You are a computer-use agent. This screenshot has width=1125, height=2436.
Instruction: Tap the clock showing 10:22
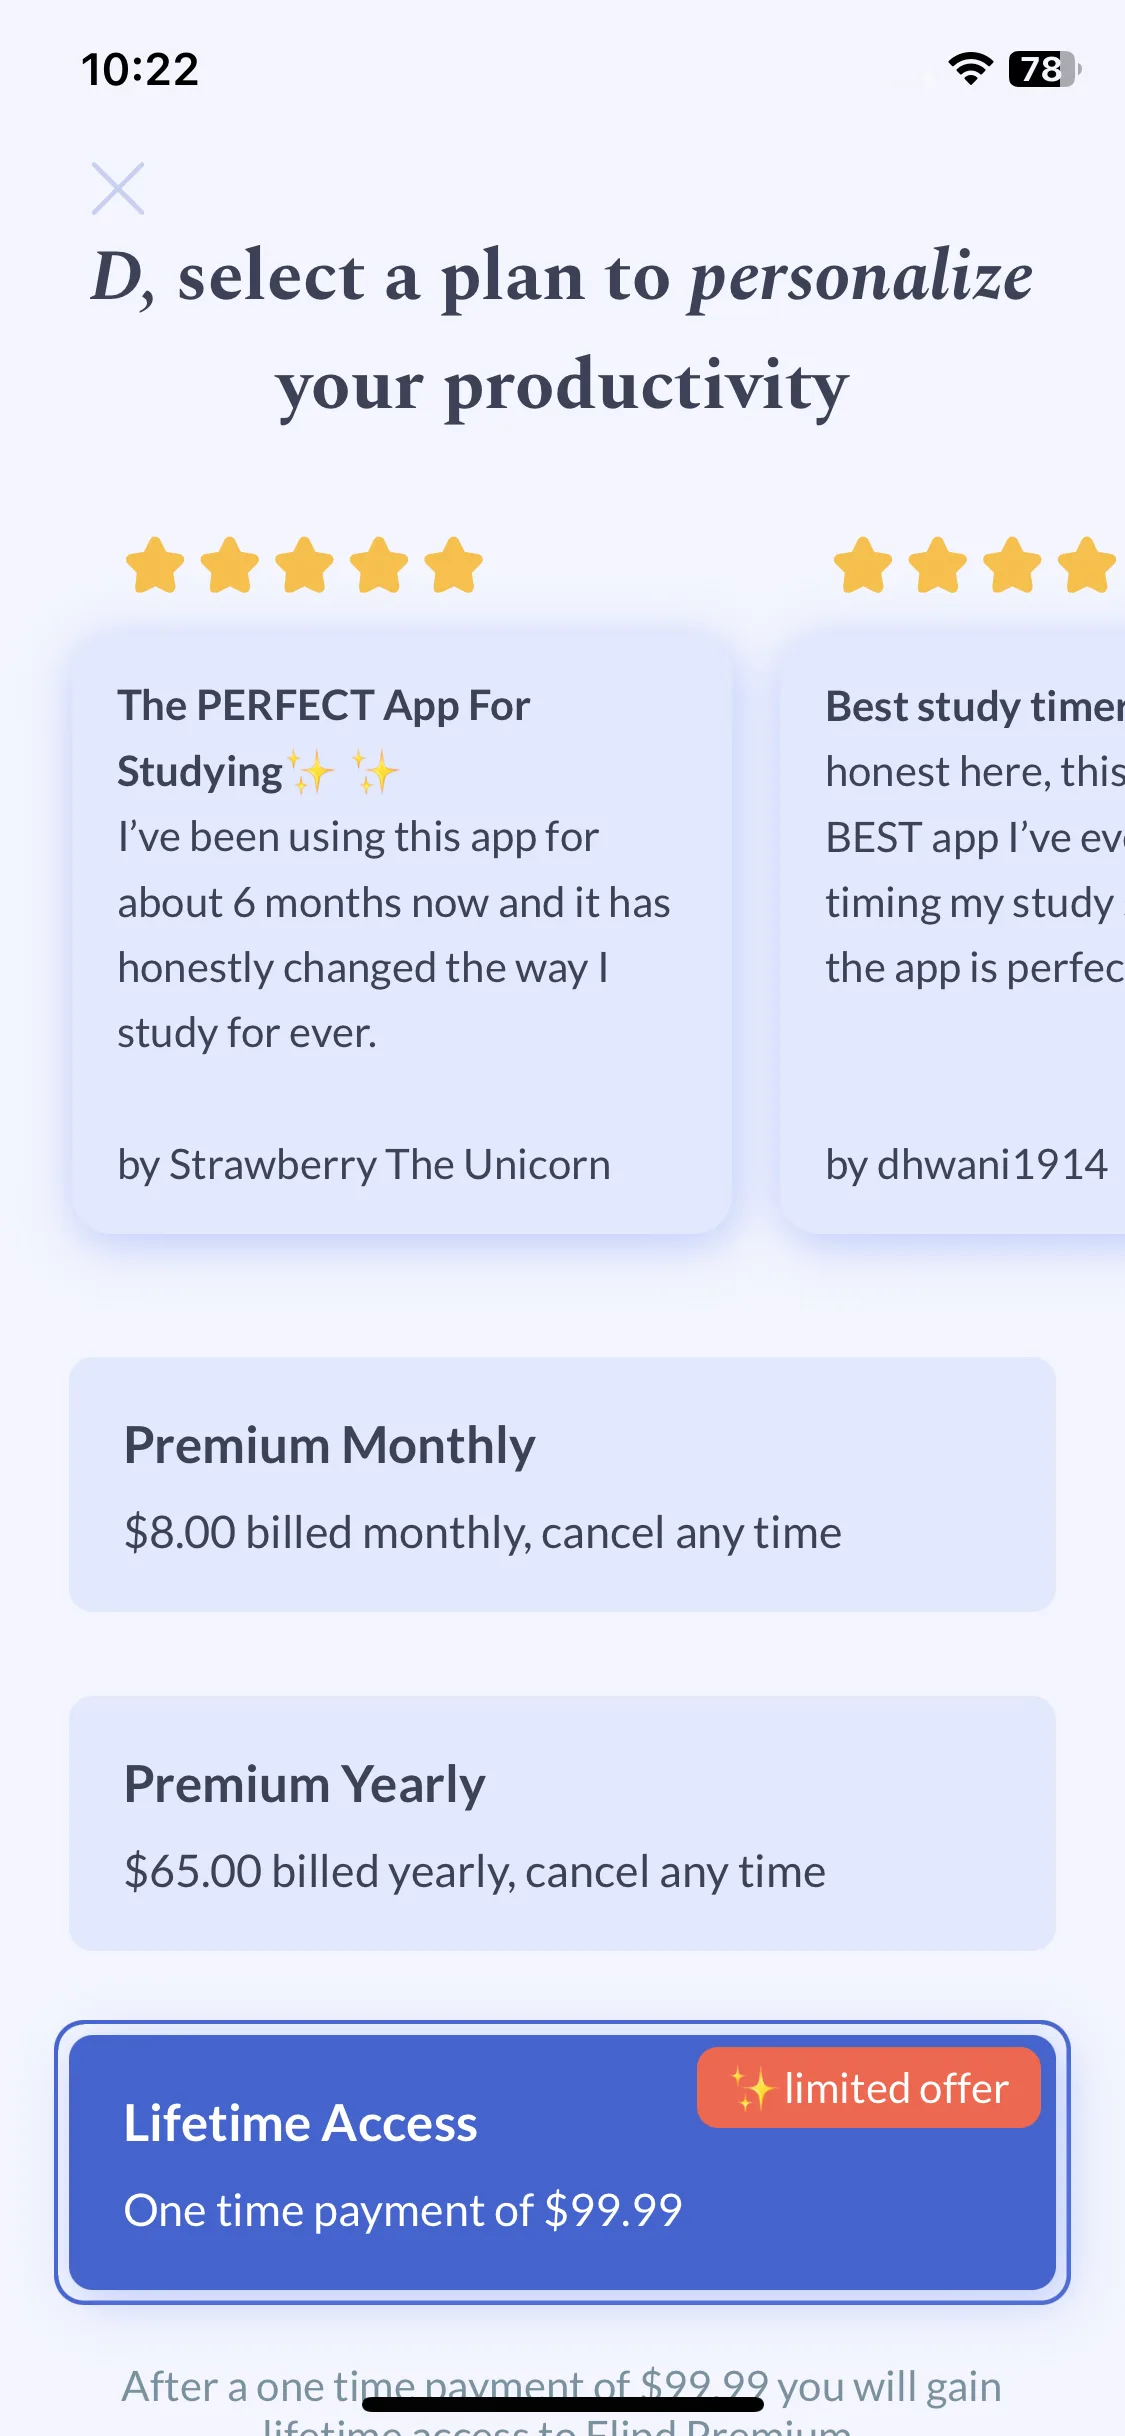(x=140, y=69)
